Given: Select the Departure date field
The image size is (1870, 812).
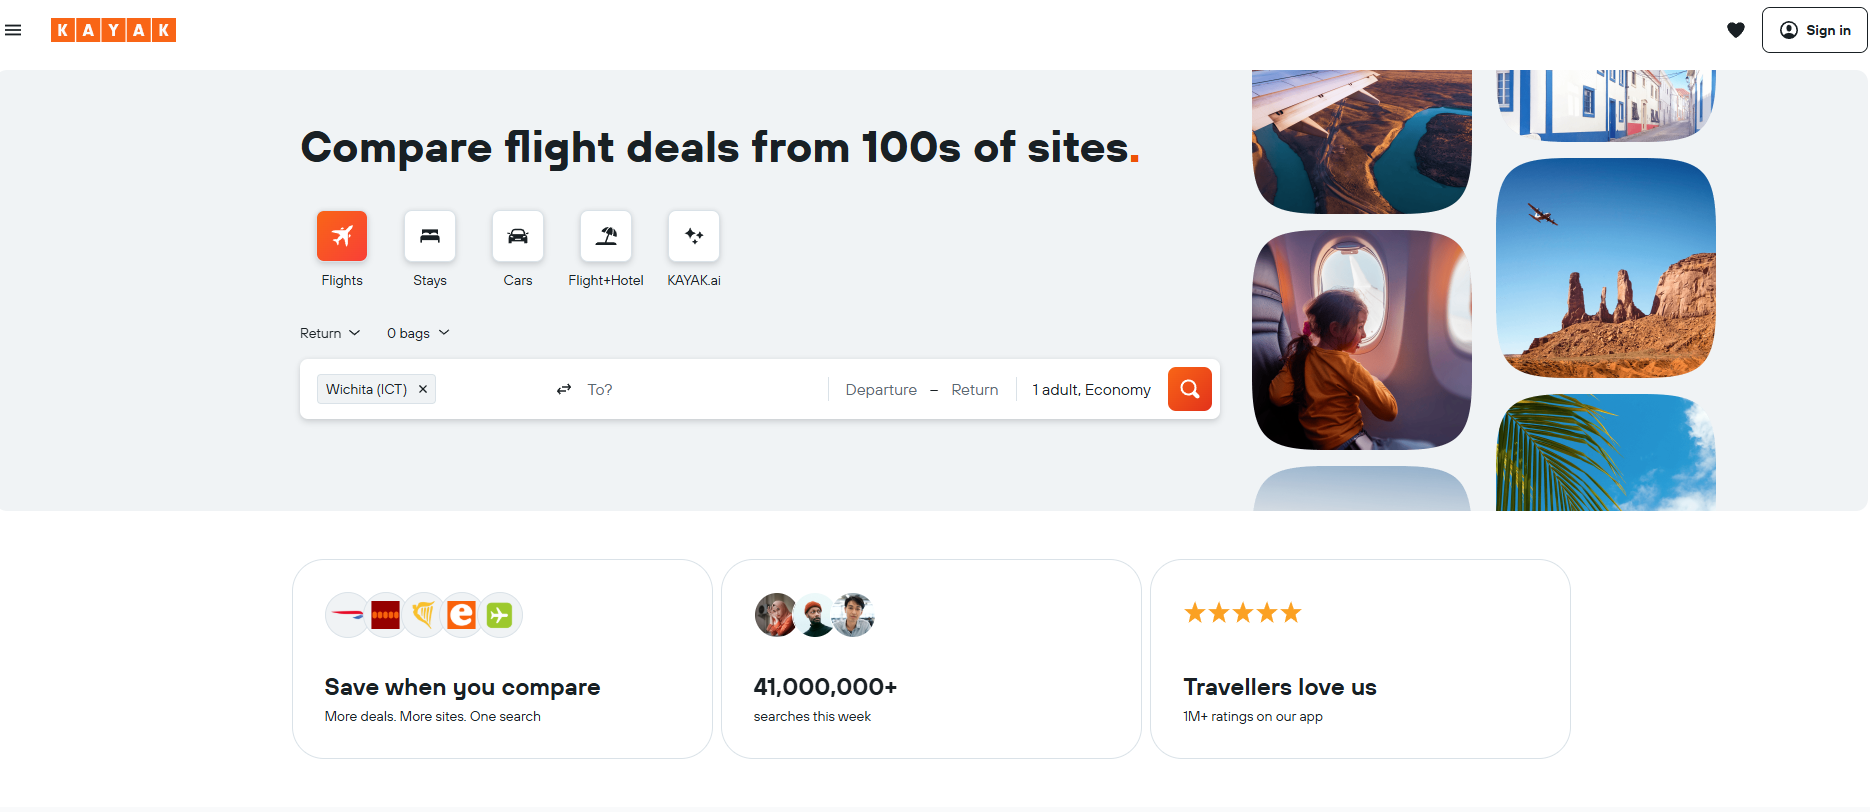Looking at the screenshot, I should [881, 389].
